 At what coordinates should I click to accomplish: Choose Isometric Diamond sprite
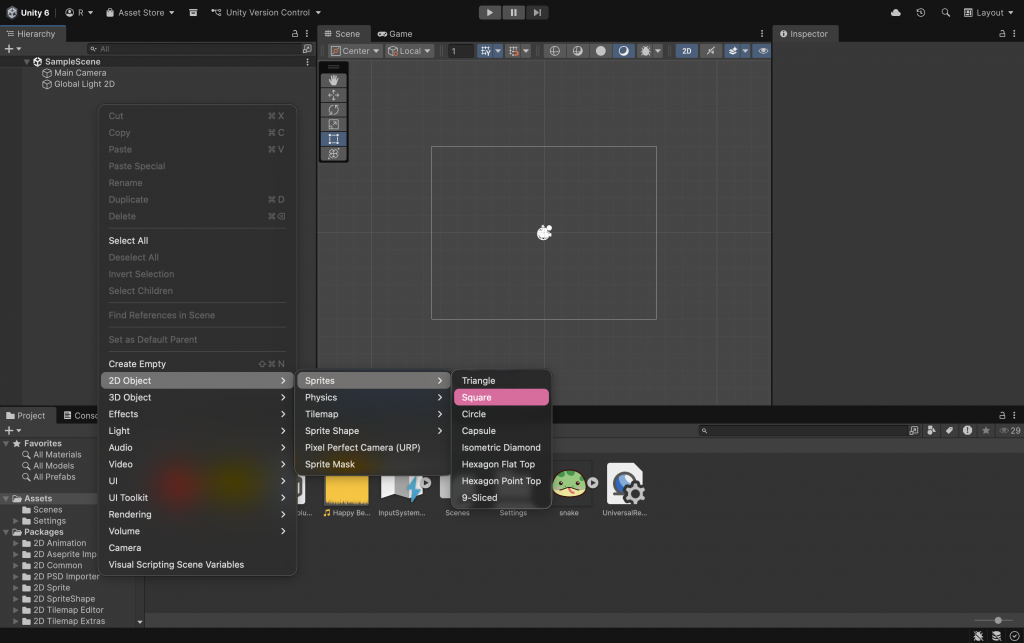[501, 447]
